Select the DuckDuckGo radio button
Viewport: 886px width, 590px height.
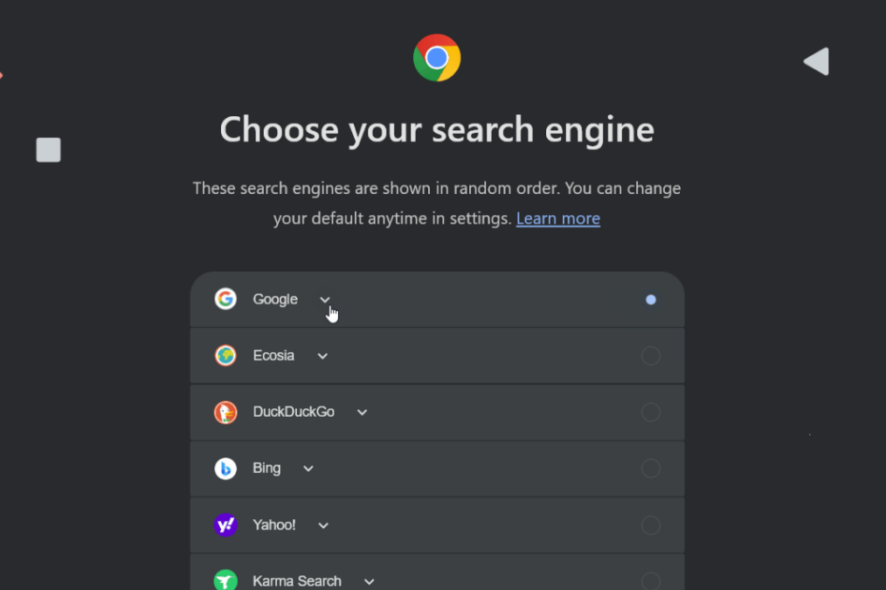coord(651,412)
